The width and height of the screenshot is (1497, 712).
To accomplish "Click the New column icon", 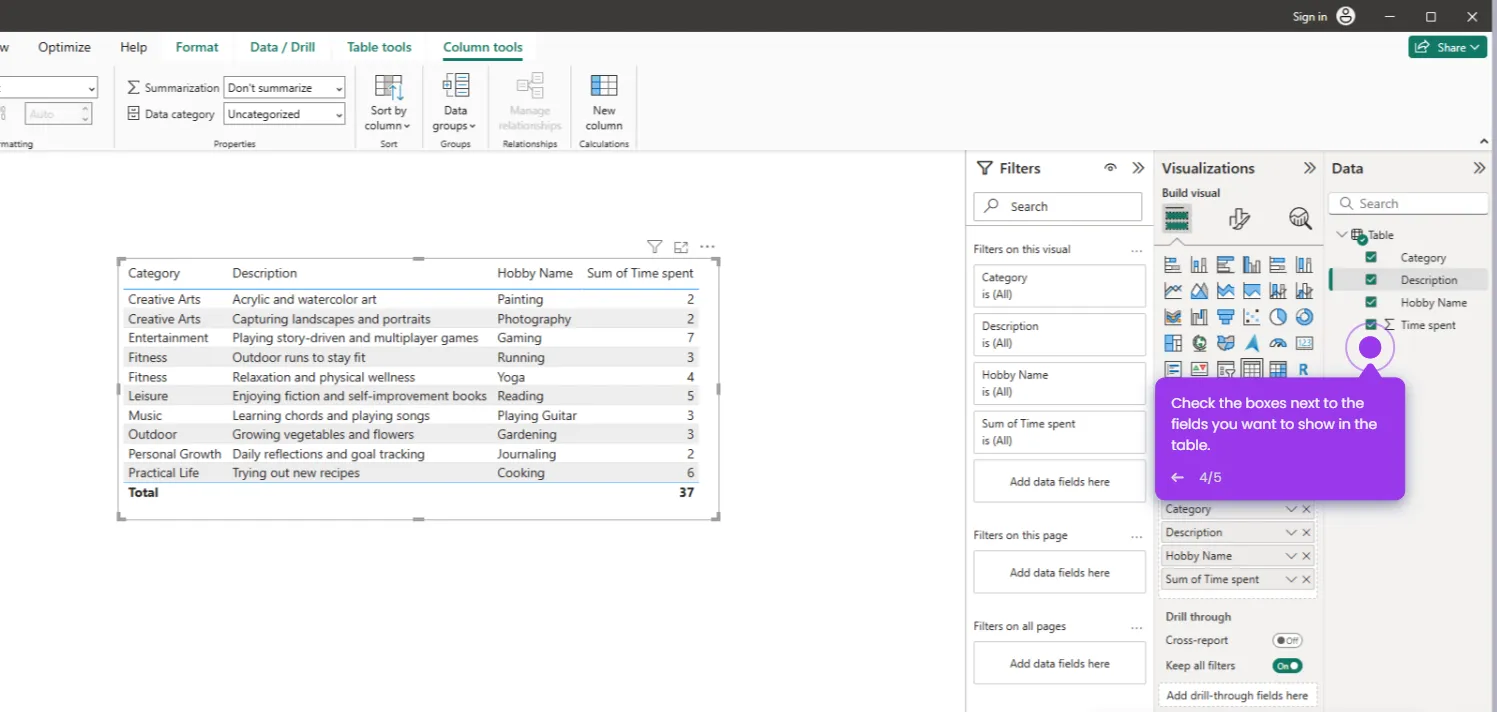I will pyautogui.click(x=604, y=101).
